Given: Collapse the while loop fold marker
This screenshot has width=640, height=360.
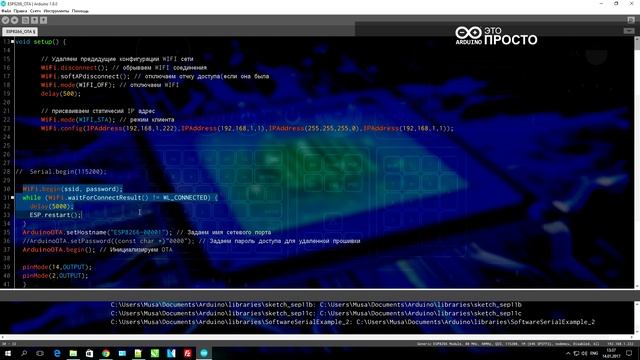Looking at the screenshot, I should [x=13, y=198].
